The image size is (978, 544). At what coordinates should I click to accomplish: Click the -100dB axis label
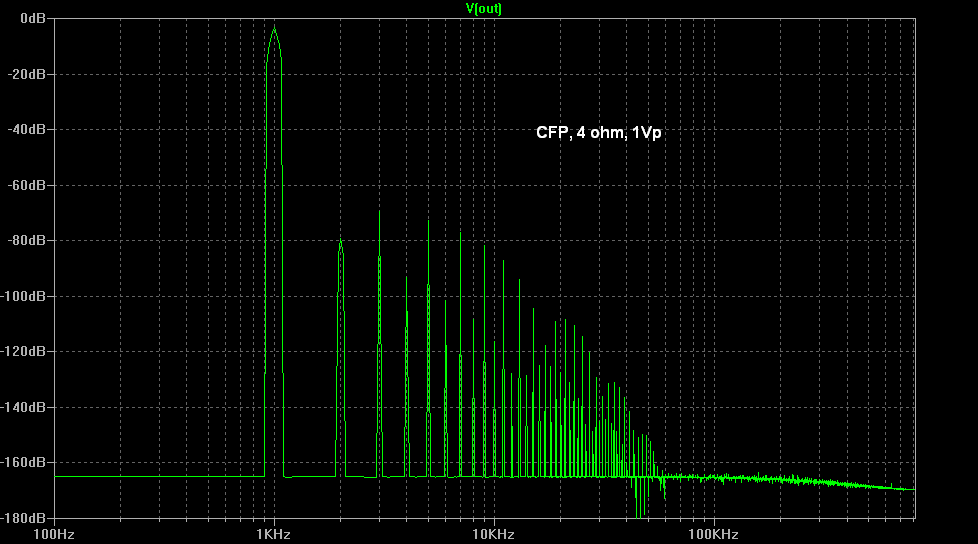click(23, 296)
